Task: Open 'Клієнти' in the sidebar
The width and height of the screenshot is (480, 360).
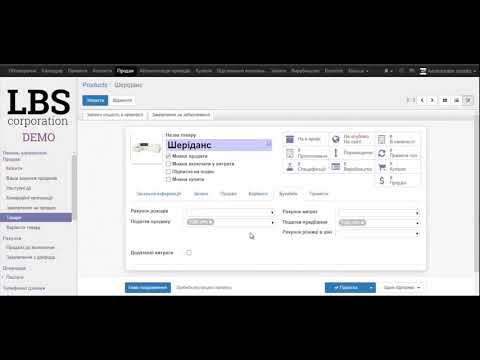Action: tap(14, 168)
